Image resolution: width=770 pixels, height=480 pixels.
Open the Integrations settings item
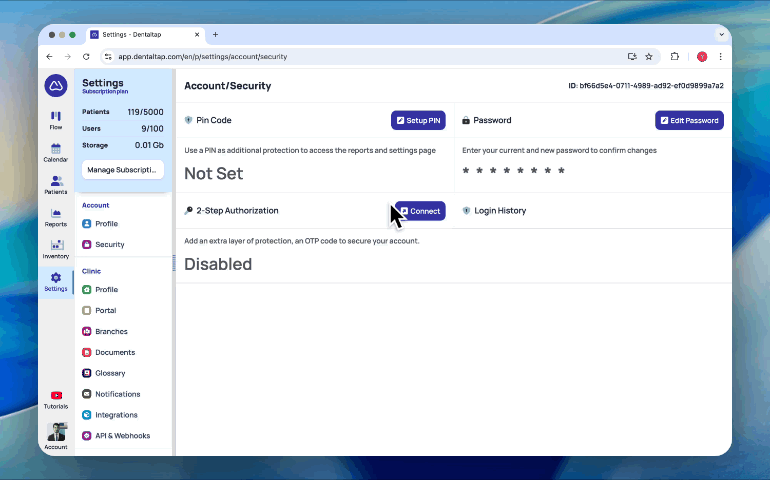116,415
